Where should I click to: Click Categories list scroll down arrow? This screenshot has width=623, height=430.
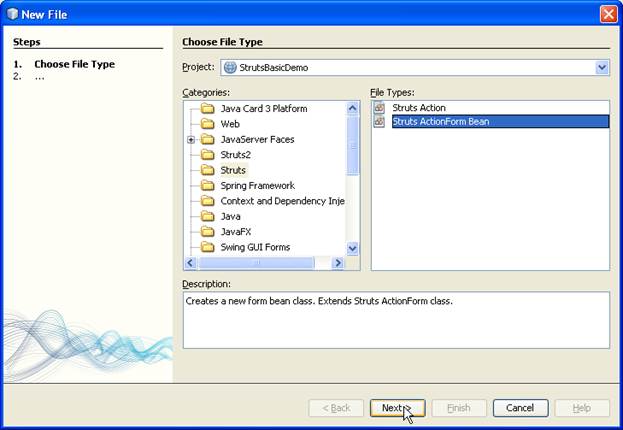pos(352,249)
